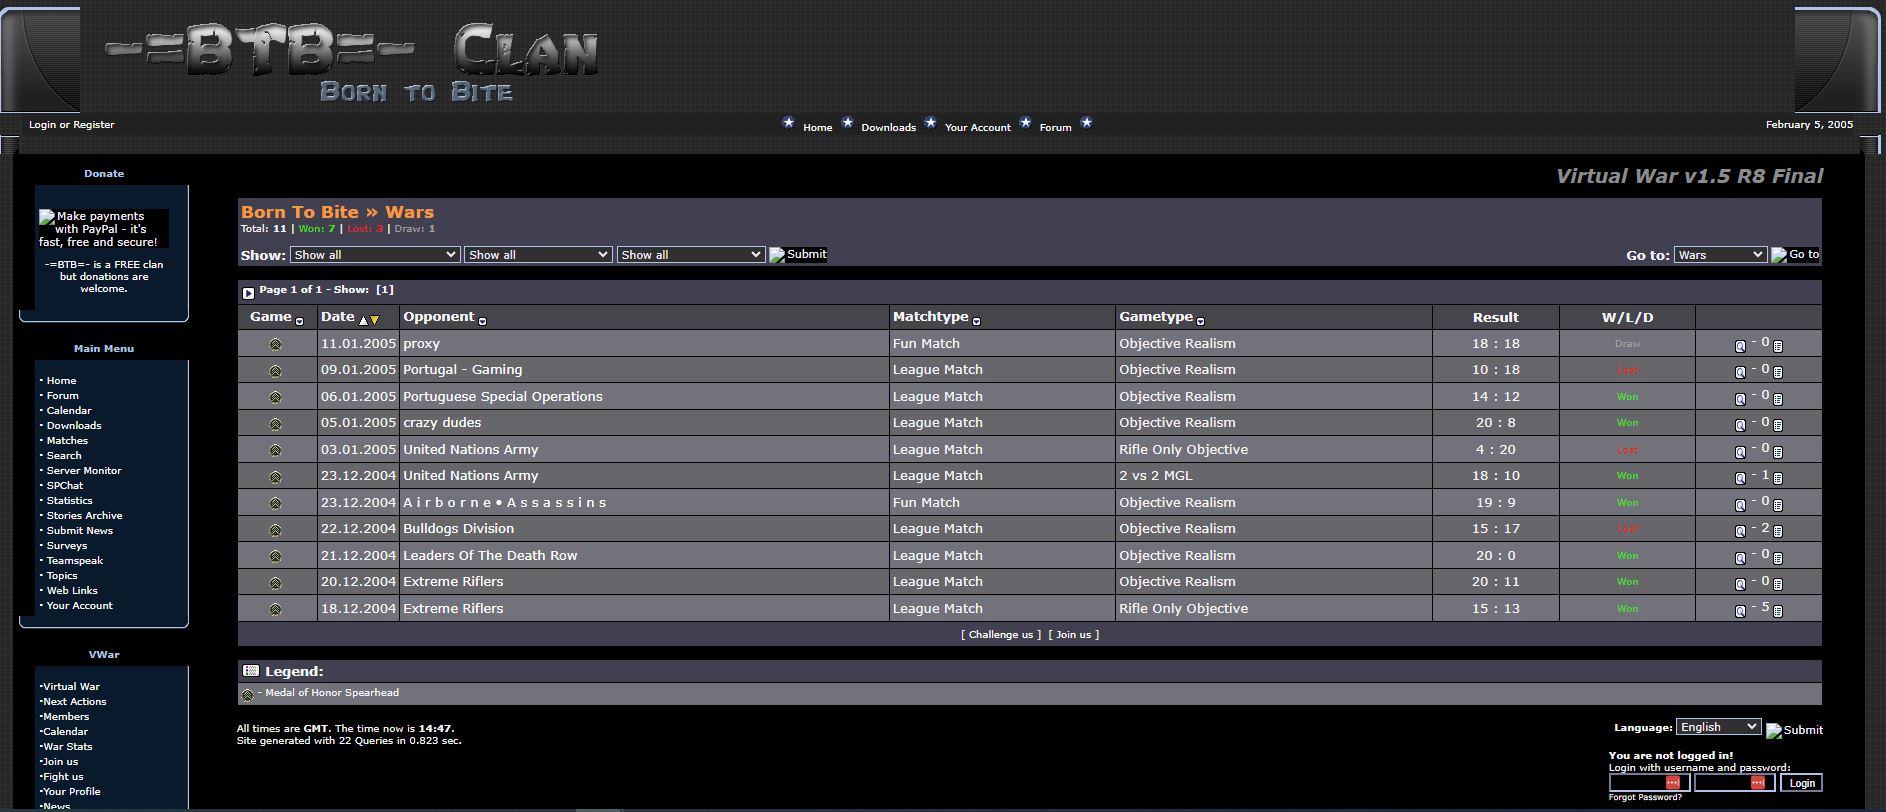Expand the third Show all filter dropdown
Screen dimensions: 1886x812
[691, 255]
